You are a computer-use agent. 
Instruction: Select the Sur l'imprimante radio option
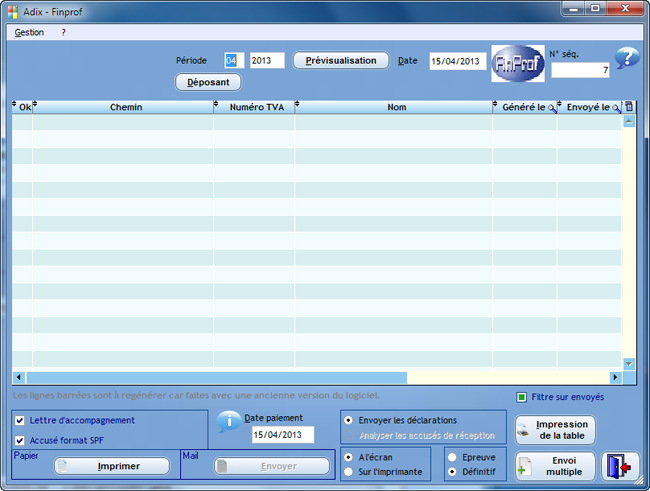348,471
